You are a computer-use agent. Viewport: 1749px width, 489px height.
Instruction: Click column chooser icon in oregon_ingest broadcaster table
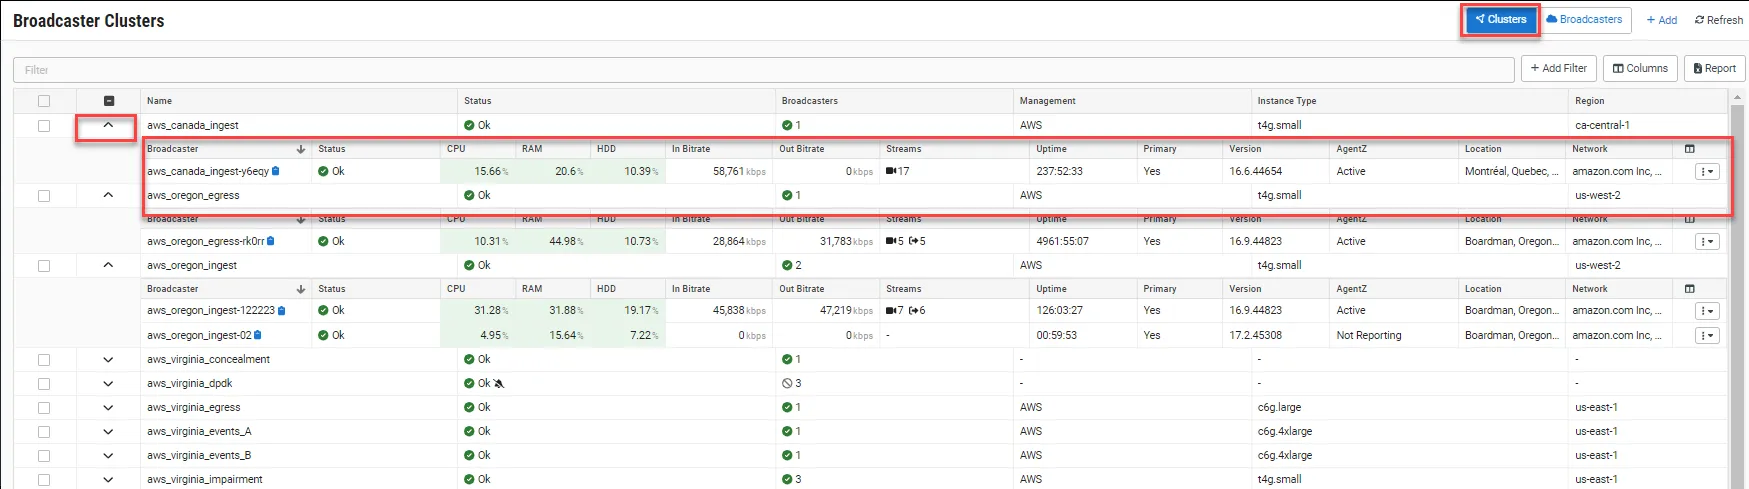coord(1689,289)
